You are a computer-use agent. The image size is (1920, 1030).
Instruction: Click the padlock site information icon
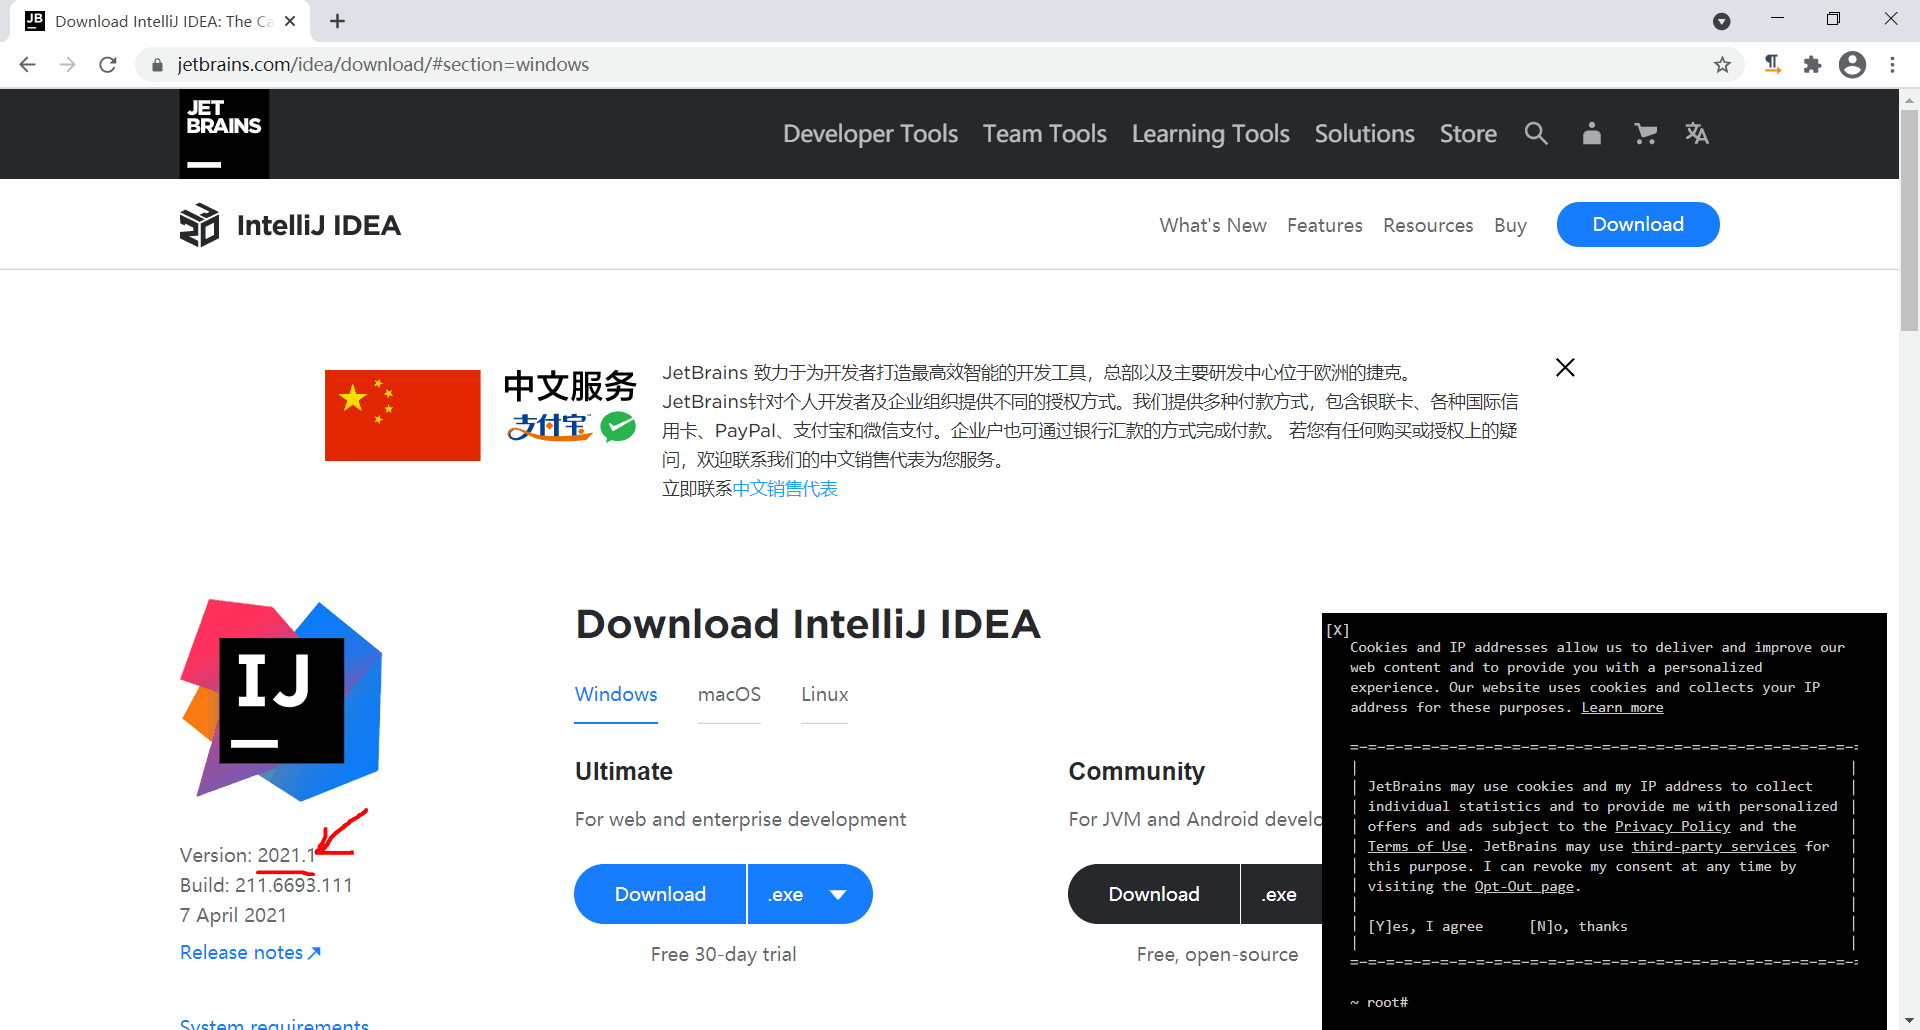click(x=157, y=64)
